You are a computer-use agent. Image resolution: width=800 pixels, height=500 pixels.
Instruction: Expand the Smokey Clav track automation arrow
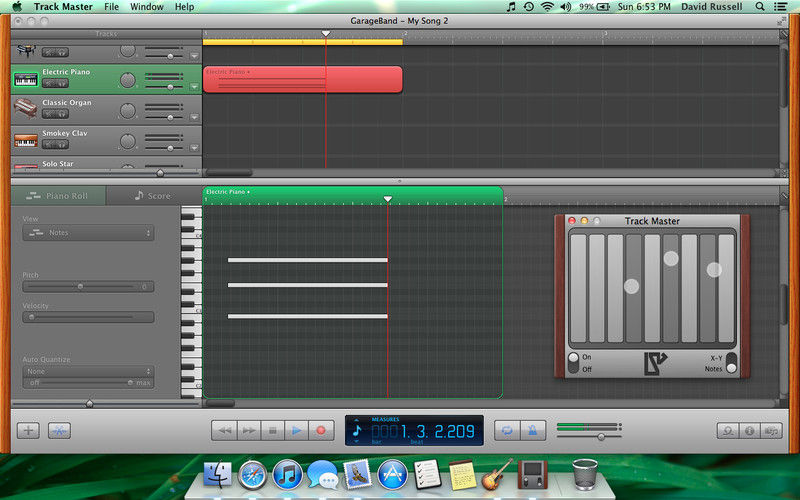click(194, 148)
